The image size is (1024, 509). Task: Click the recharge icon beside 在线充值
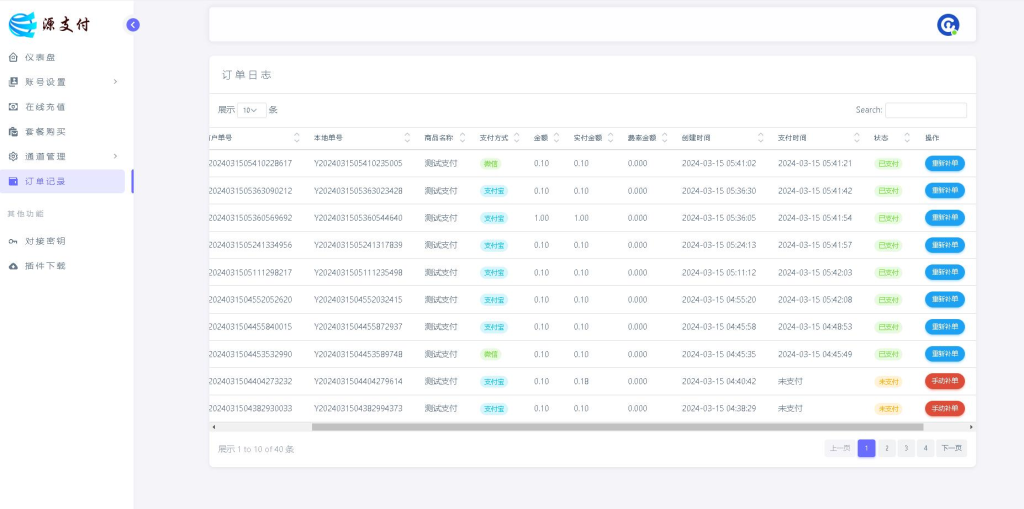click(13, 107)
